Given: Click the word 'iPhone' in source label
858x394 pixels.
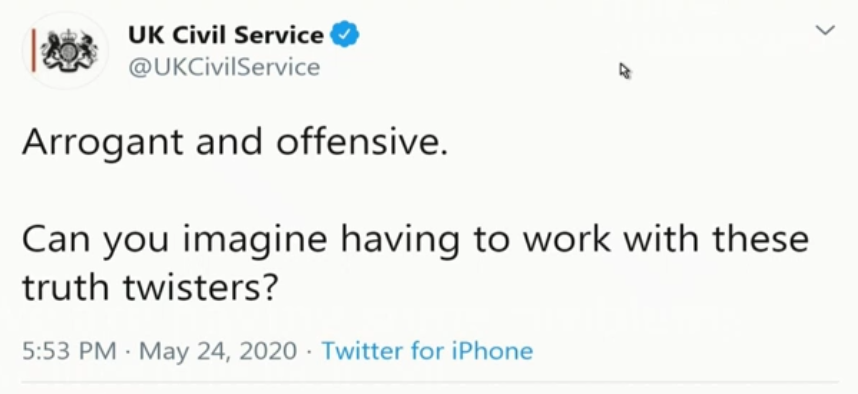Looking at the screenshot, I should click(492, 351).
